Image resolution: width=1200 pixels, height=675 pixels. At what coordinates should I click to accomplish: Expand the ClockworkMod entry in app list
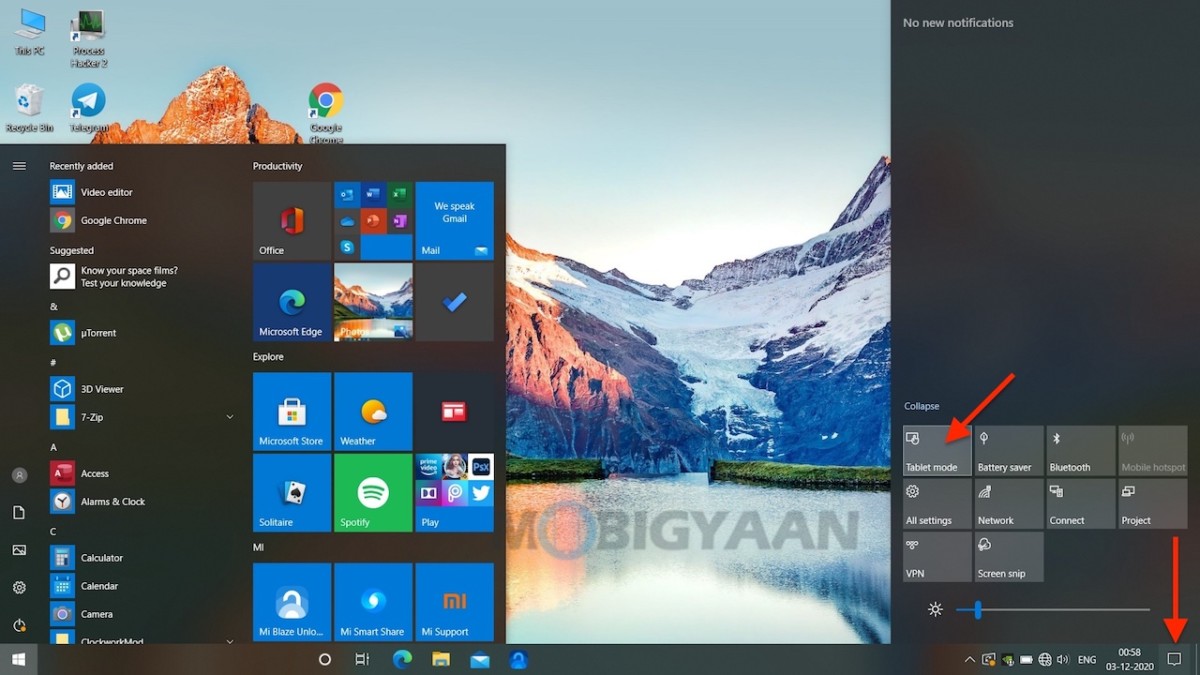230,641
